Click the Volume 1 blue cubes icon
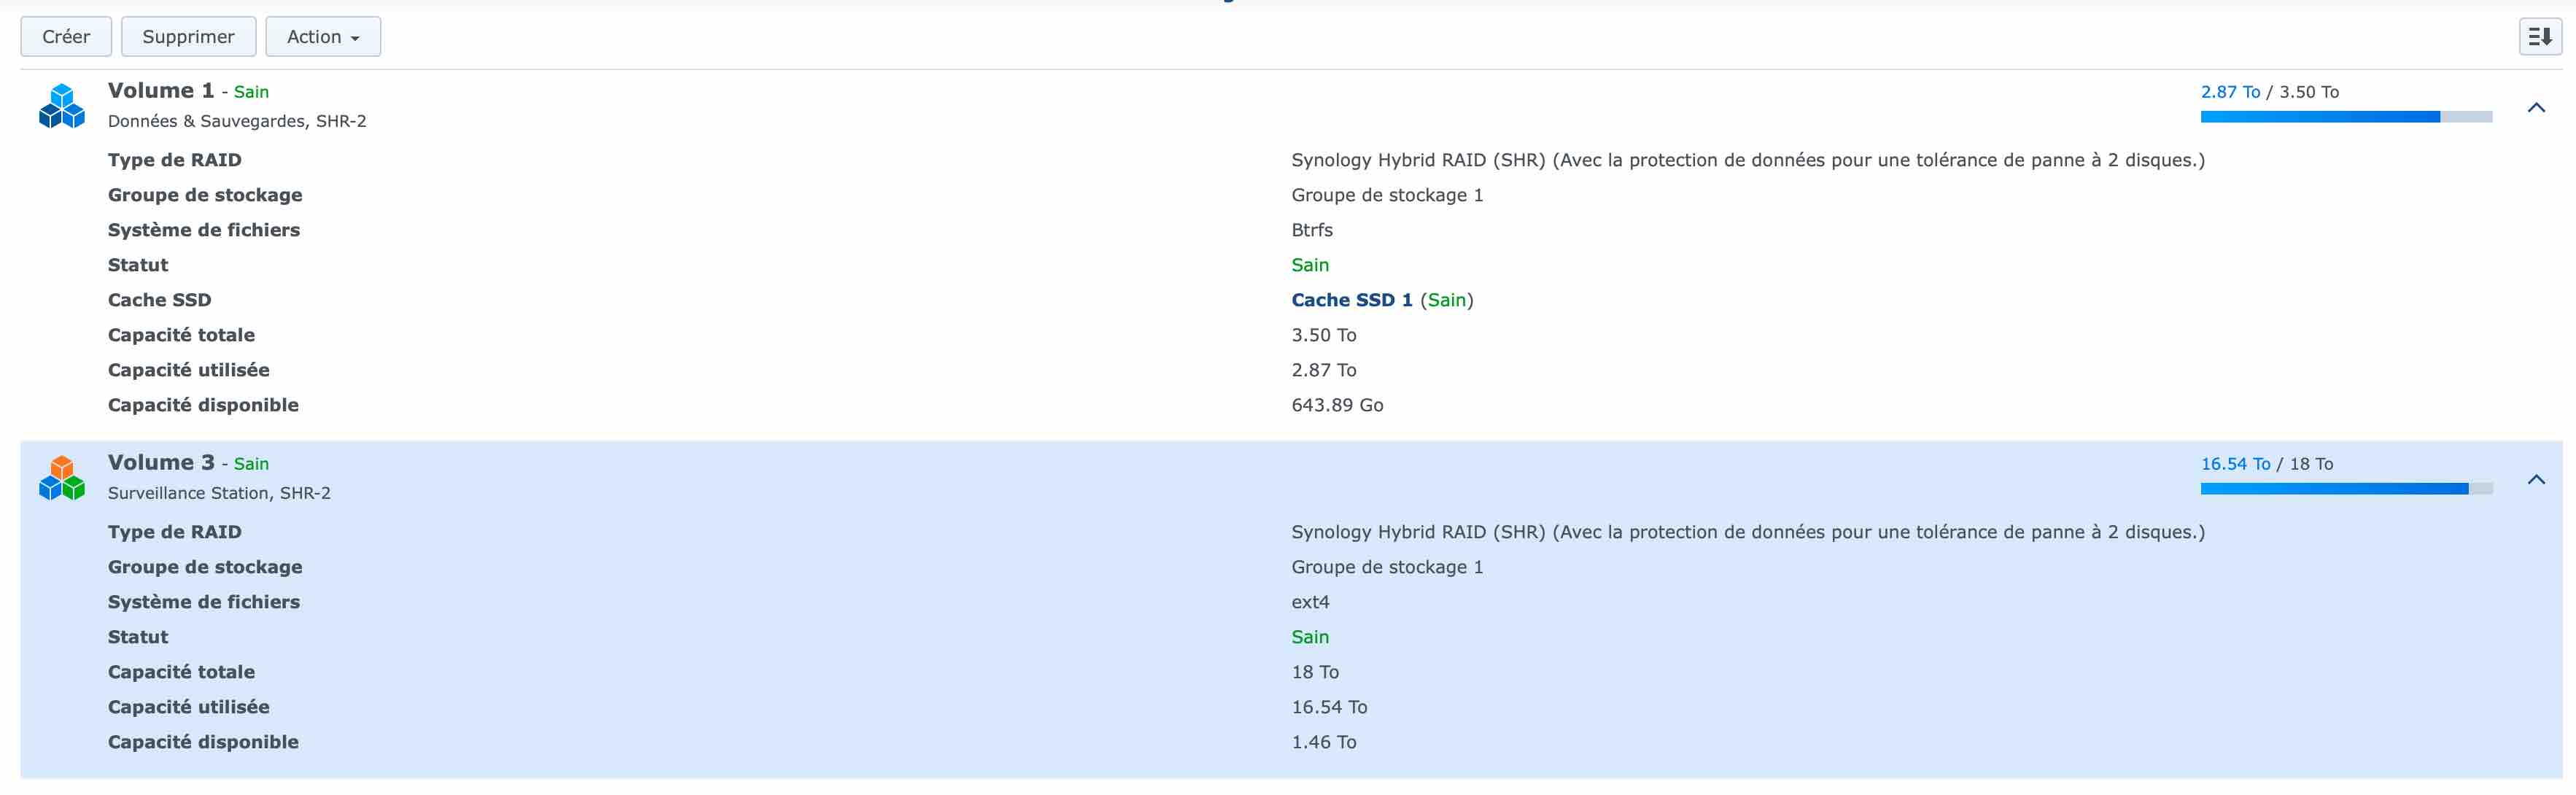Viewport: 2576px width, 795px height. [62, 106]
